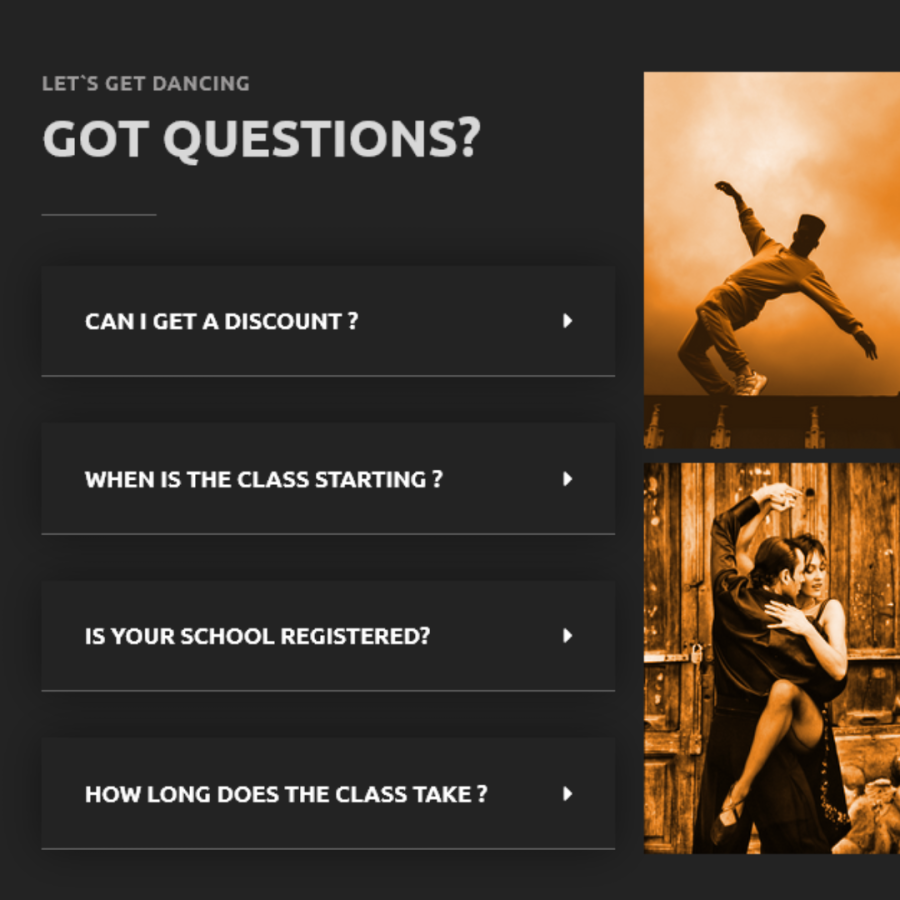Open the breakdancer photo

click(772, 260)
